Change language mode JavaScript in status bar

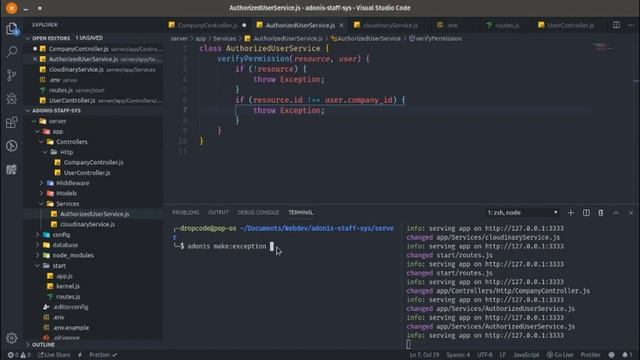(x=526, y=355)
